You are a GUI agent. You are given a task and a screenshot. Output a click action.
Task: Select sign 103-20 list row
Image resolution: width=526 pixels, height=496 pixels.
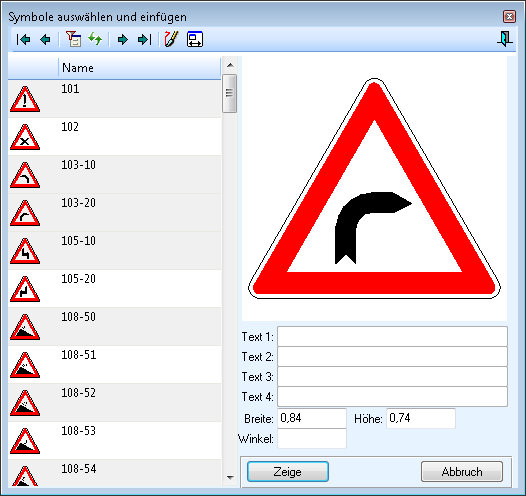(114, 213)
